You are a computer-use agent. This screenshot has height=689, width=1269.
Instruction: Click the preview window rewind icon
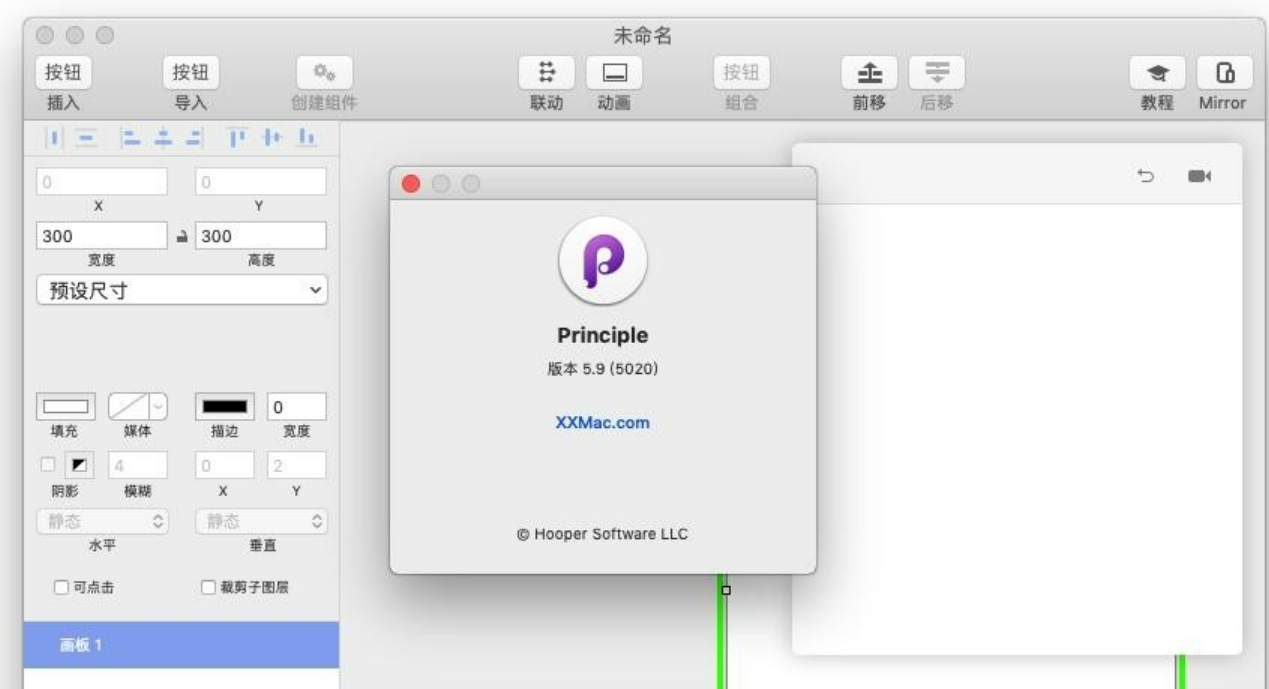point(1146,176)
